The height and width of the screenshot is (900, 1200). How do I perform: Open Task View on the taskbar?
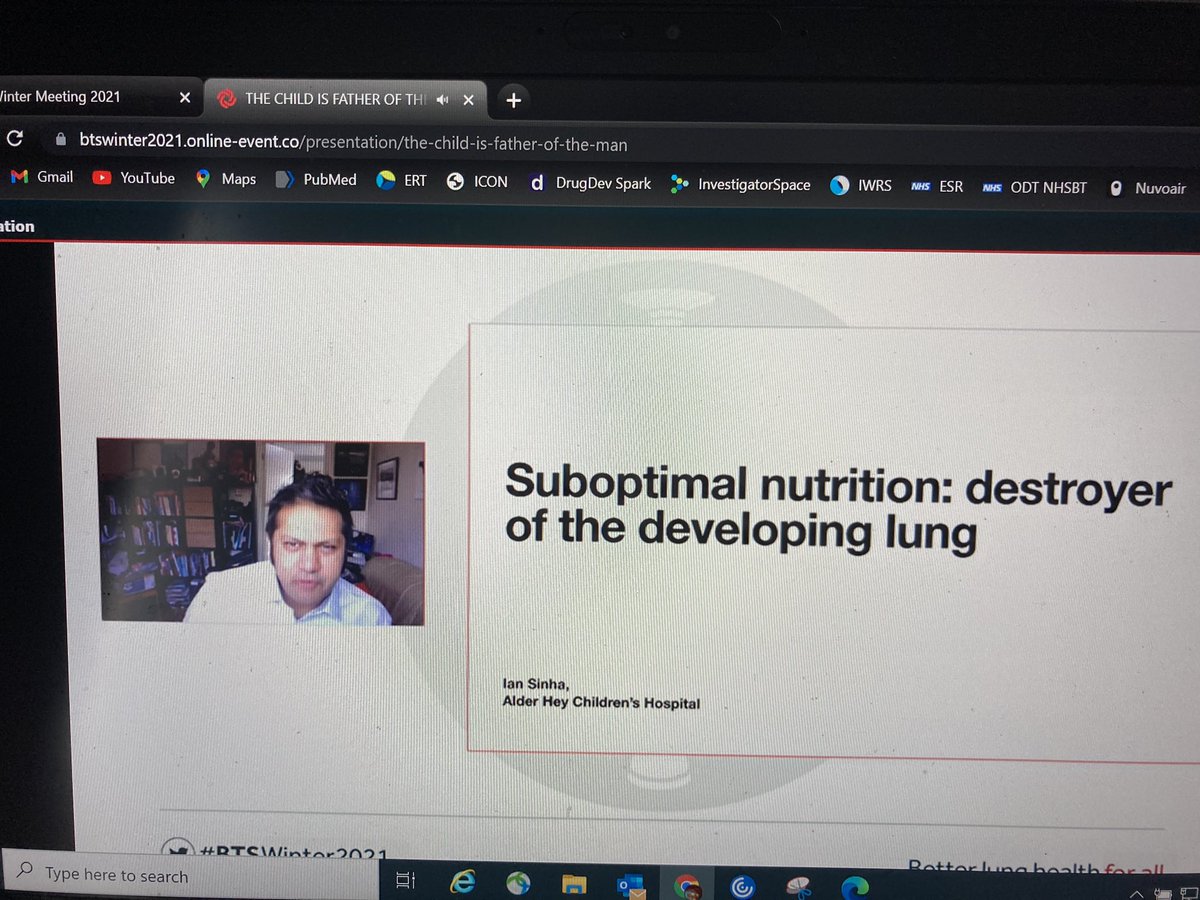click(x=405, y=881)
